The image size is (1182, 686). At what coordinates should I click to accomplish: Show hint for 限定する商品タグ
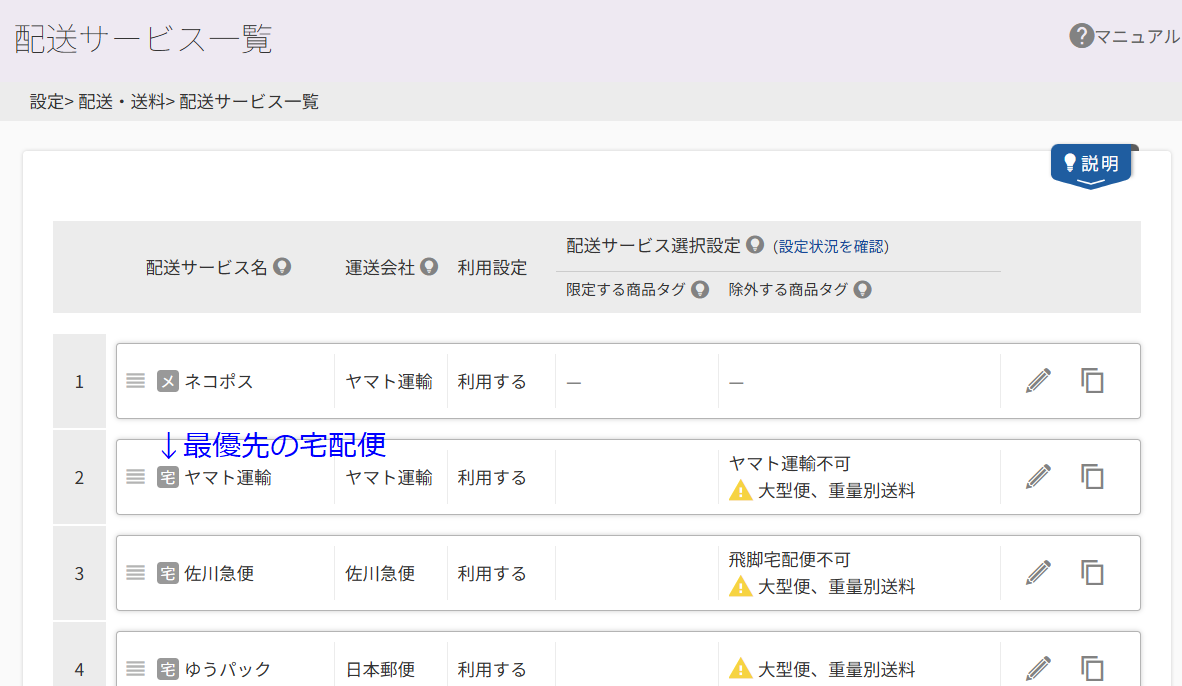(700, 289)
